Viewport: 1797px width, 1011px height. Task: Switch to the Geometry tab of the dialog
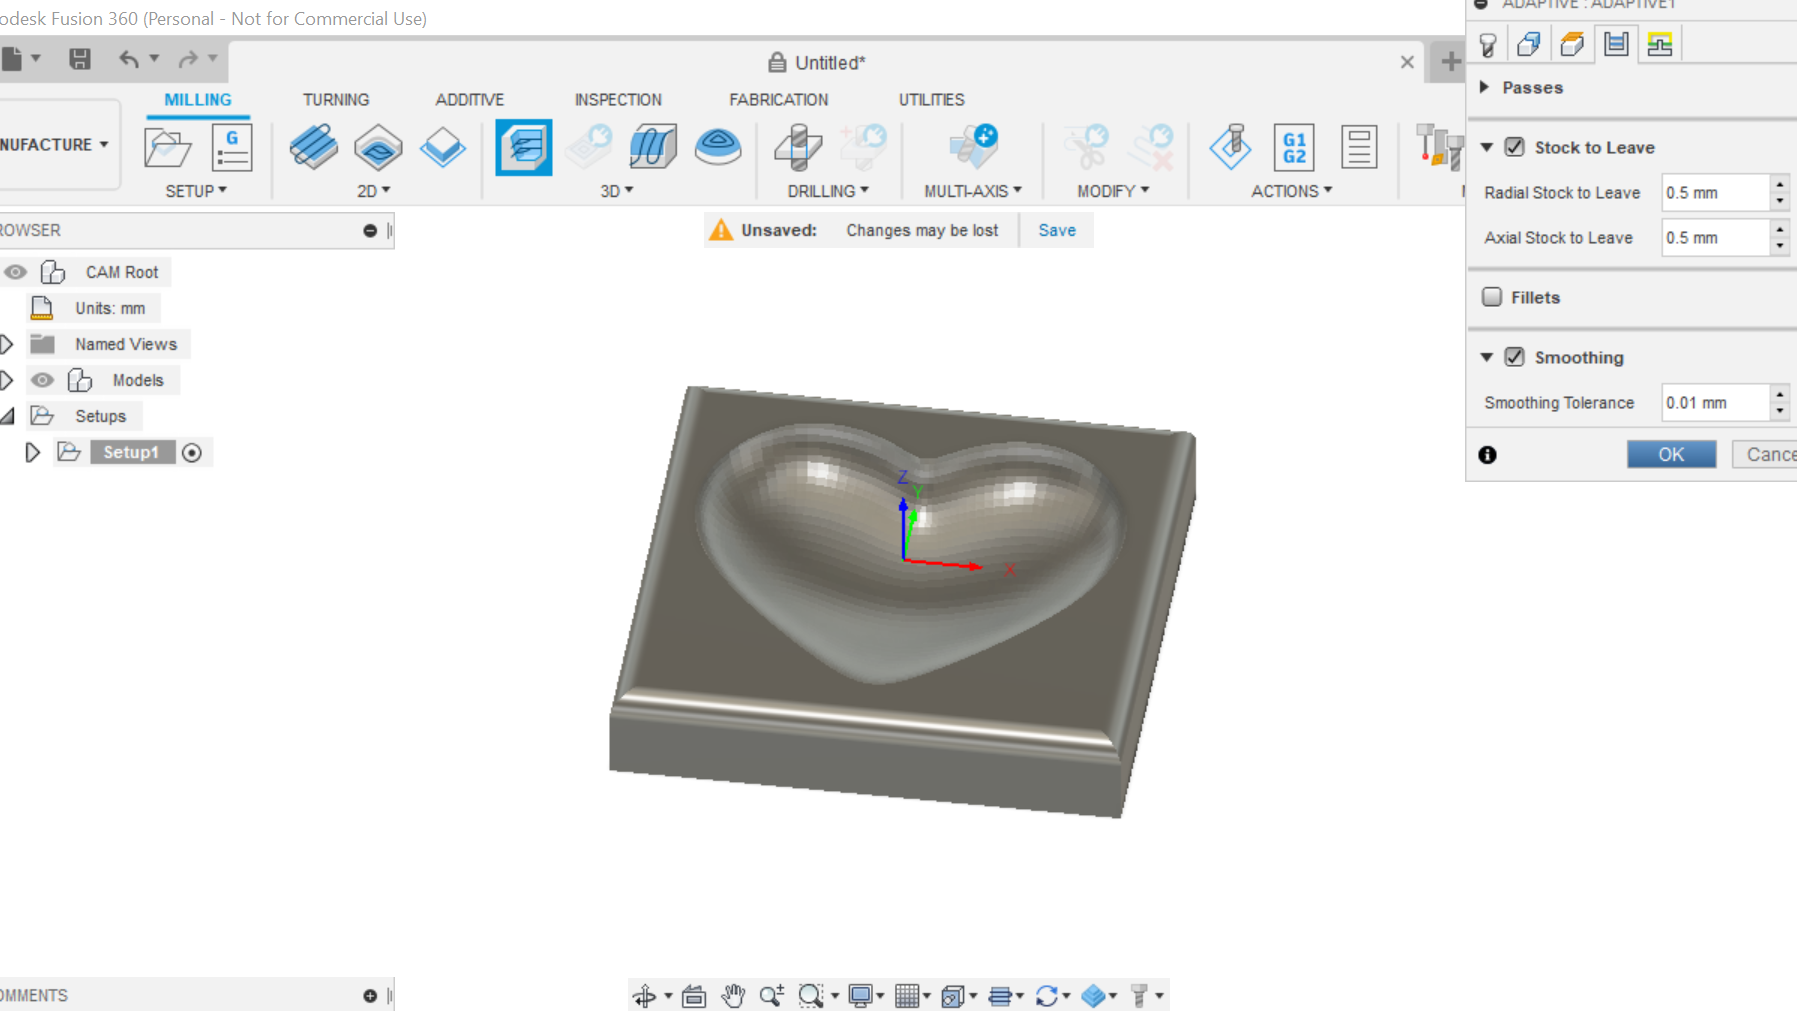tap(1528, 43)
